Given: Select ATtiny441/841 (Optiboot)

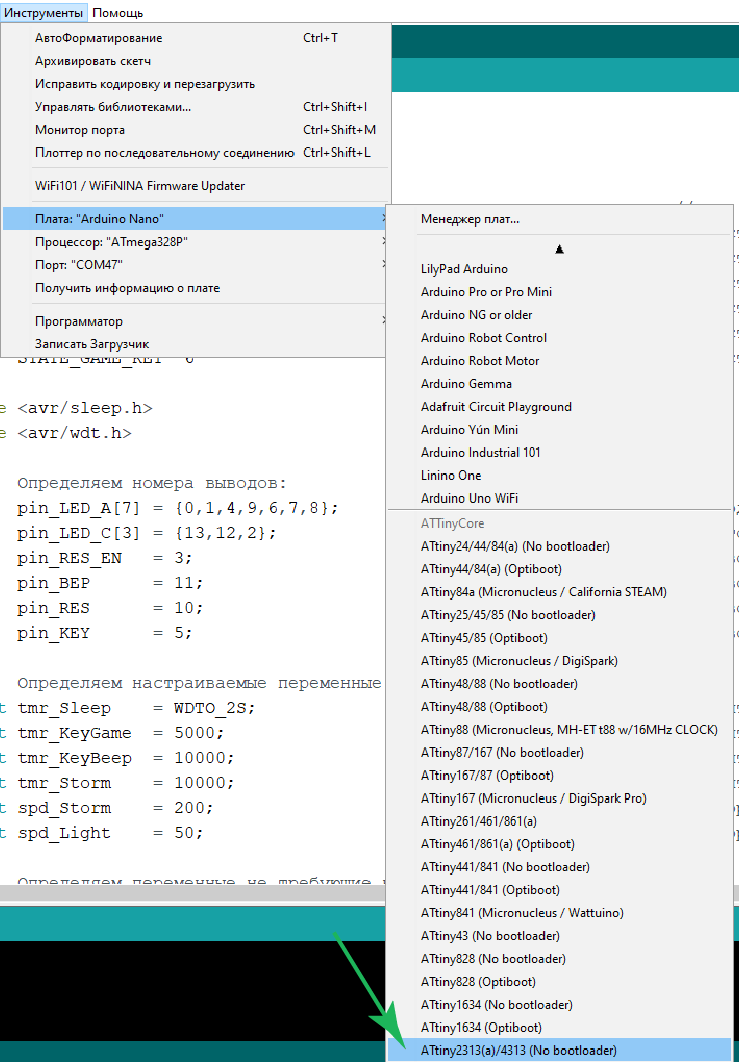Looking at the screenshot, I should (x=560, y=890).
